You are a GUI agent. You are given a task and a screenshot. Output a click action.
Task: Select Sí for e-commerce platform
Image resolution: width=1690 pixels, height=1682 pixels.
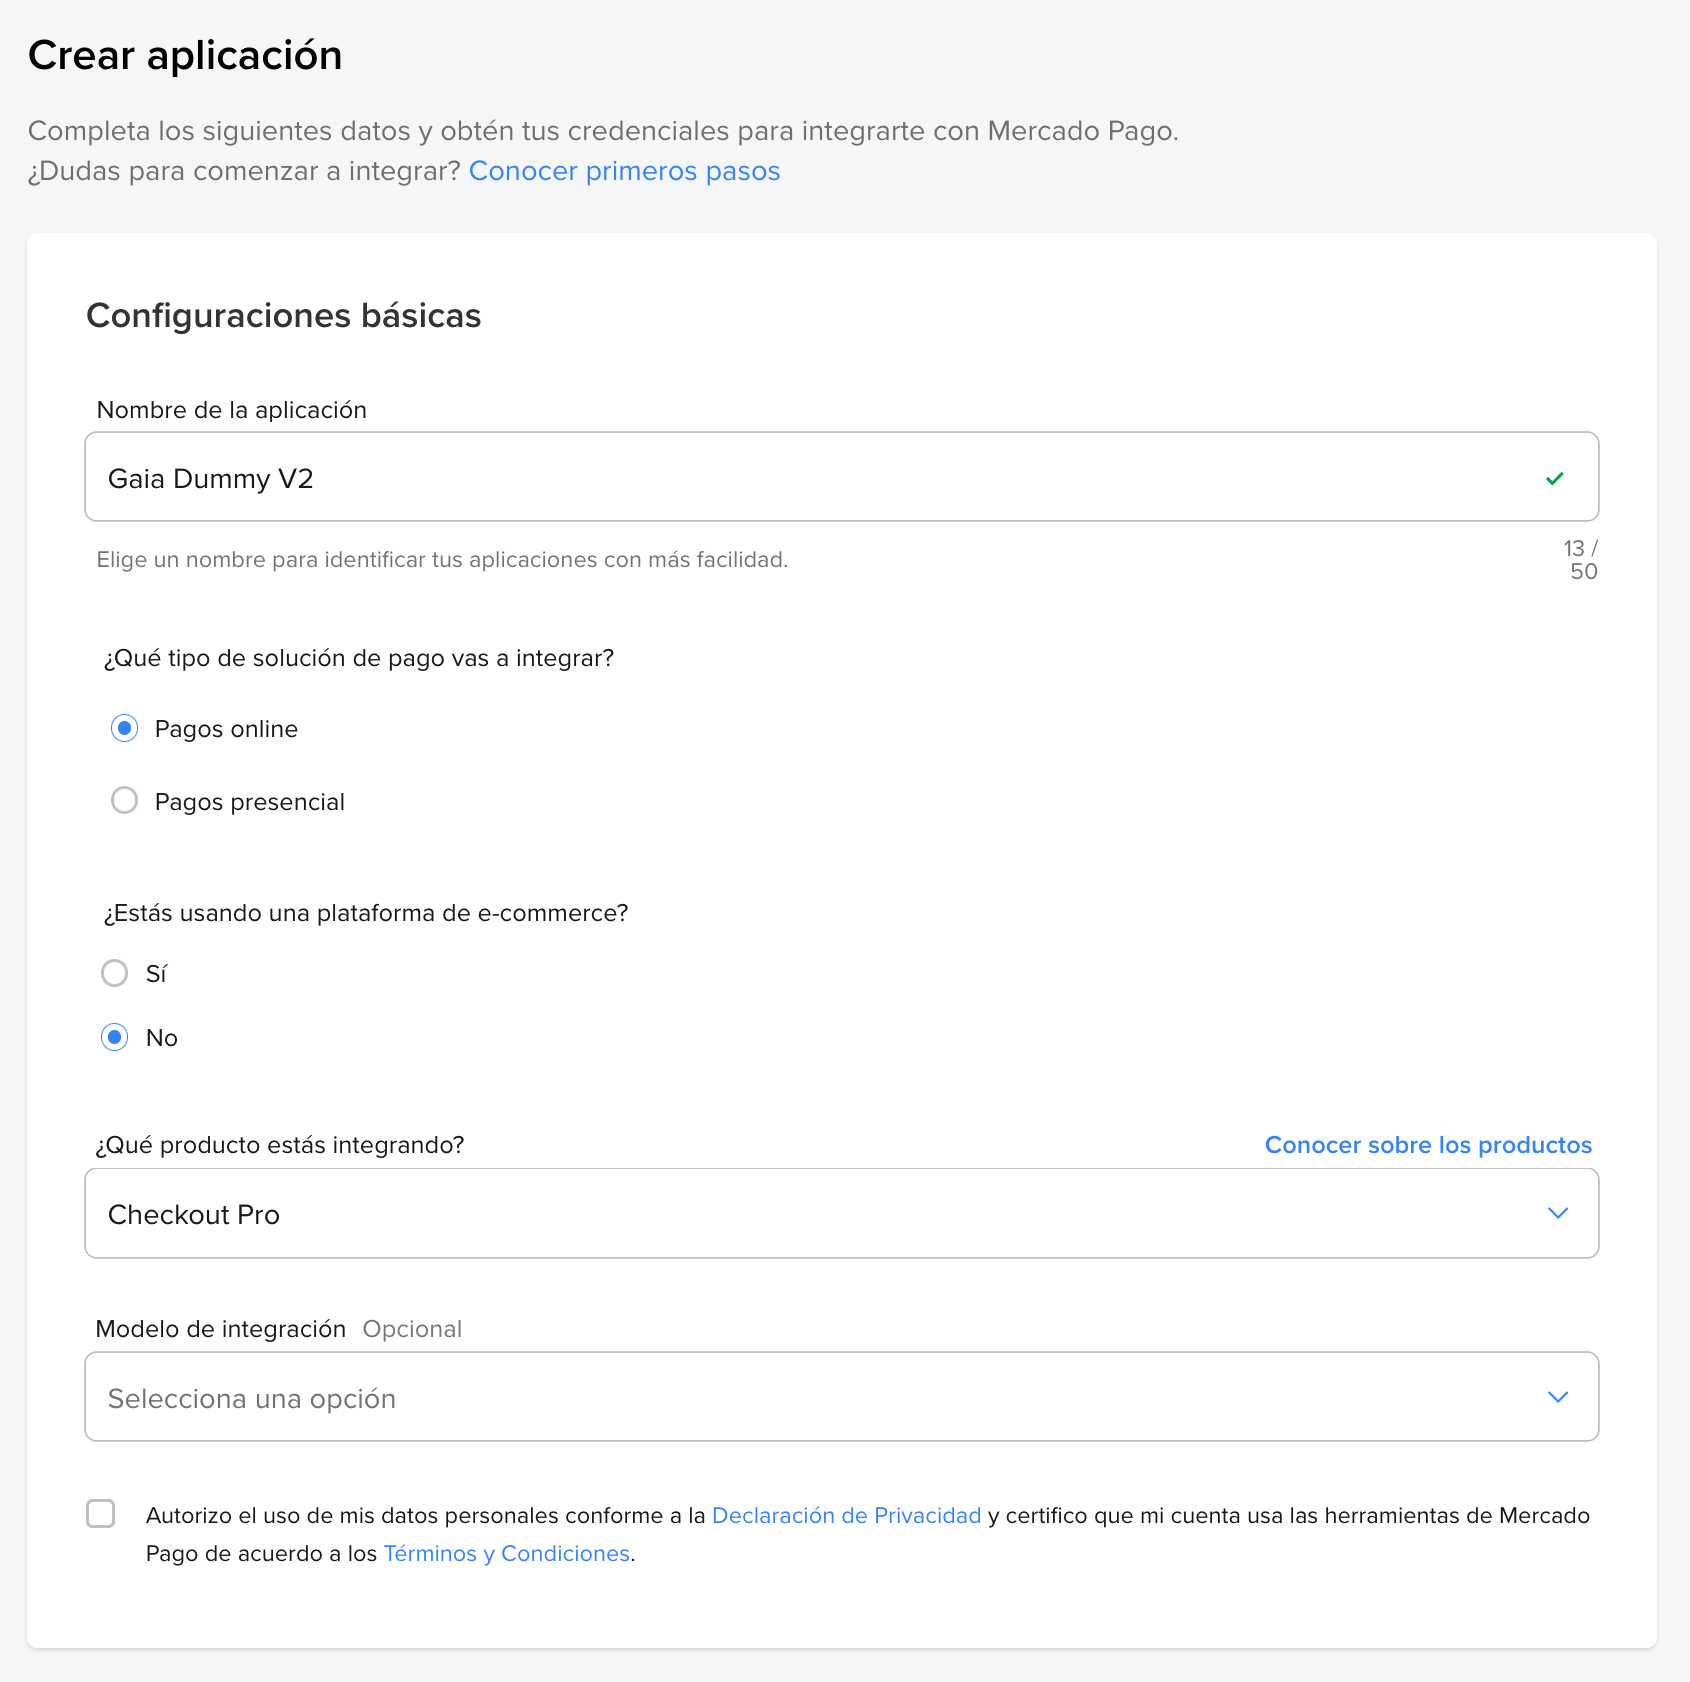click(115, 973)
